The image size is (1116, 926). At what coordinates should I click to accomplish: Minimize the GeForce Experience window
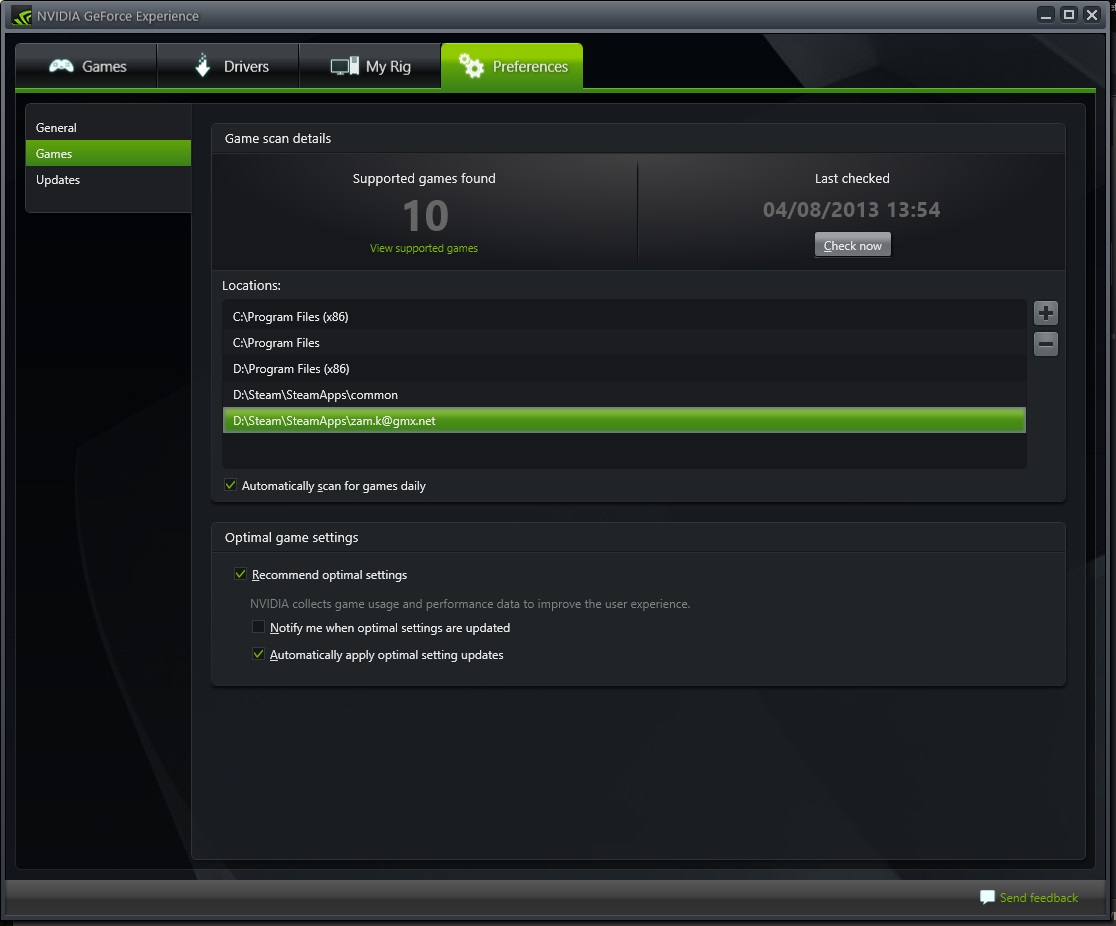(x=1046, y=14)
